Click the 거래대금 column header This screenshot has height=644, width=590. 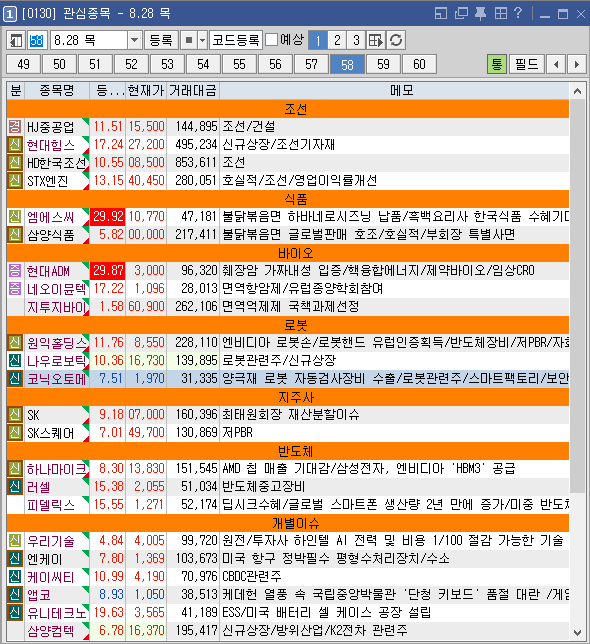click(x=193, y=90)
